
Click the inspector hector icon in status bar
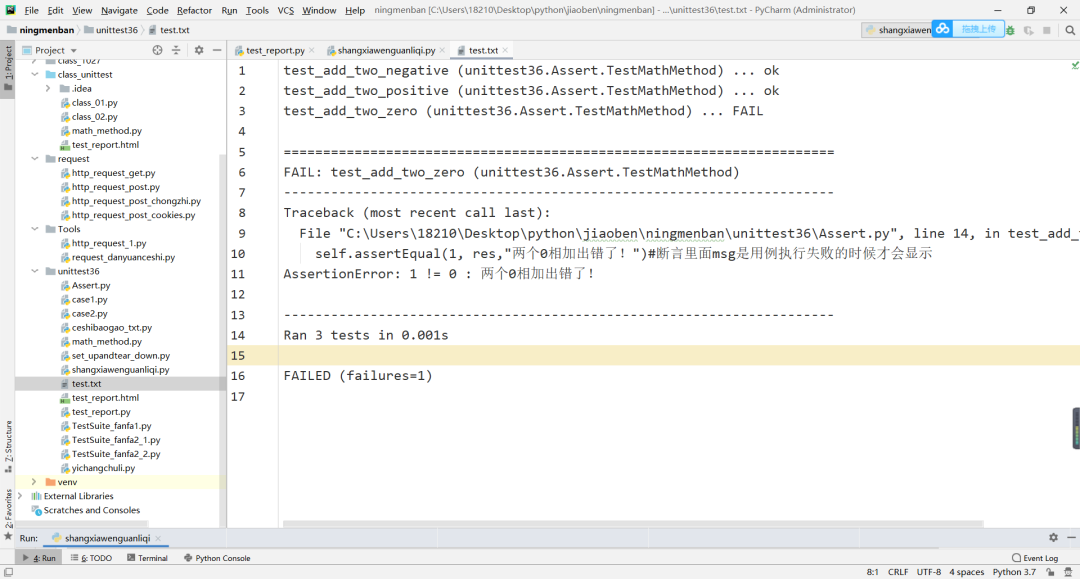tap(1068, 572)
